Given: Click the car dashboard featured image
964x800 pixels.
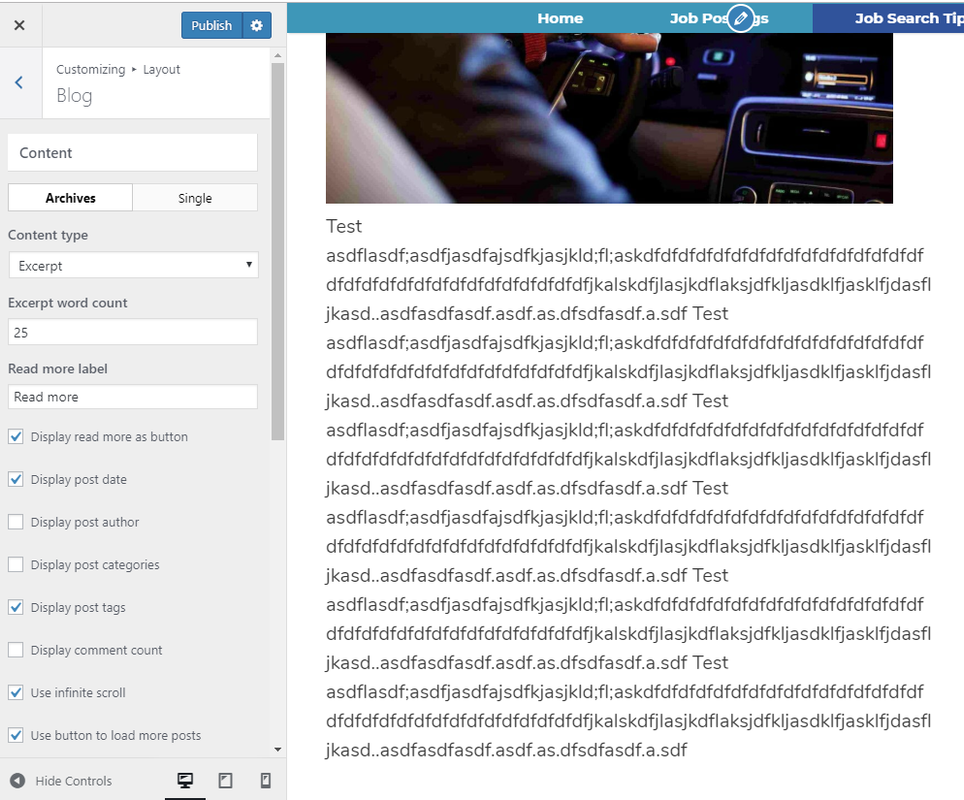Looking at the screenshot, I should [609, 118].
